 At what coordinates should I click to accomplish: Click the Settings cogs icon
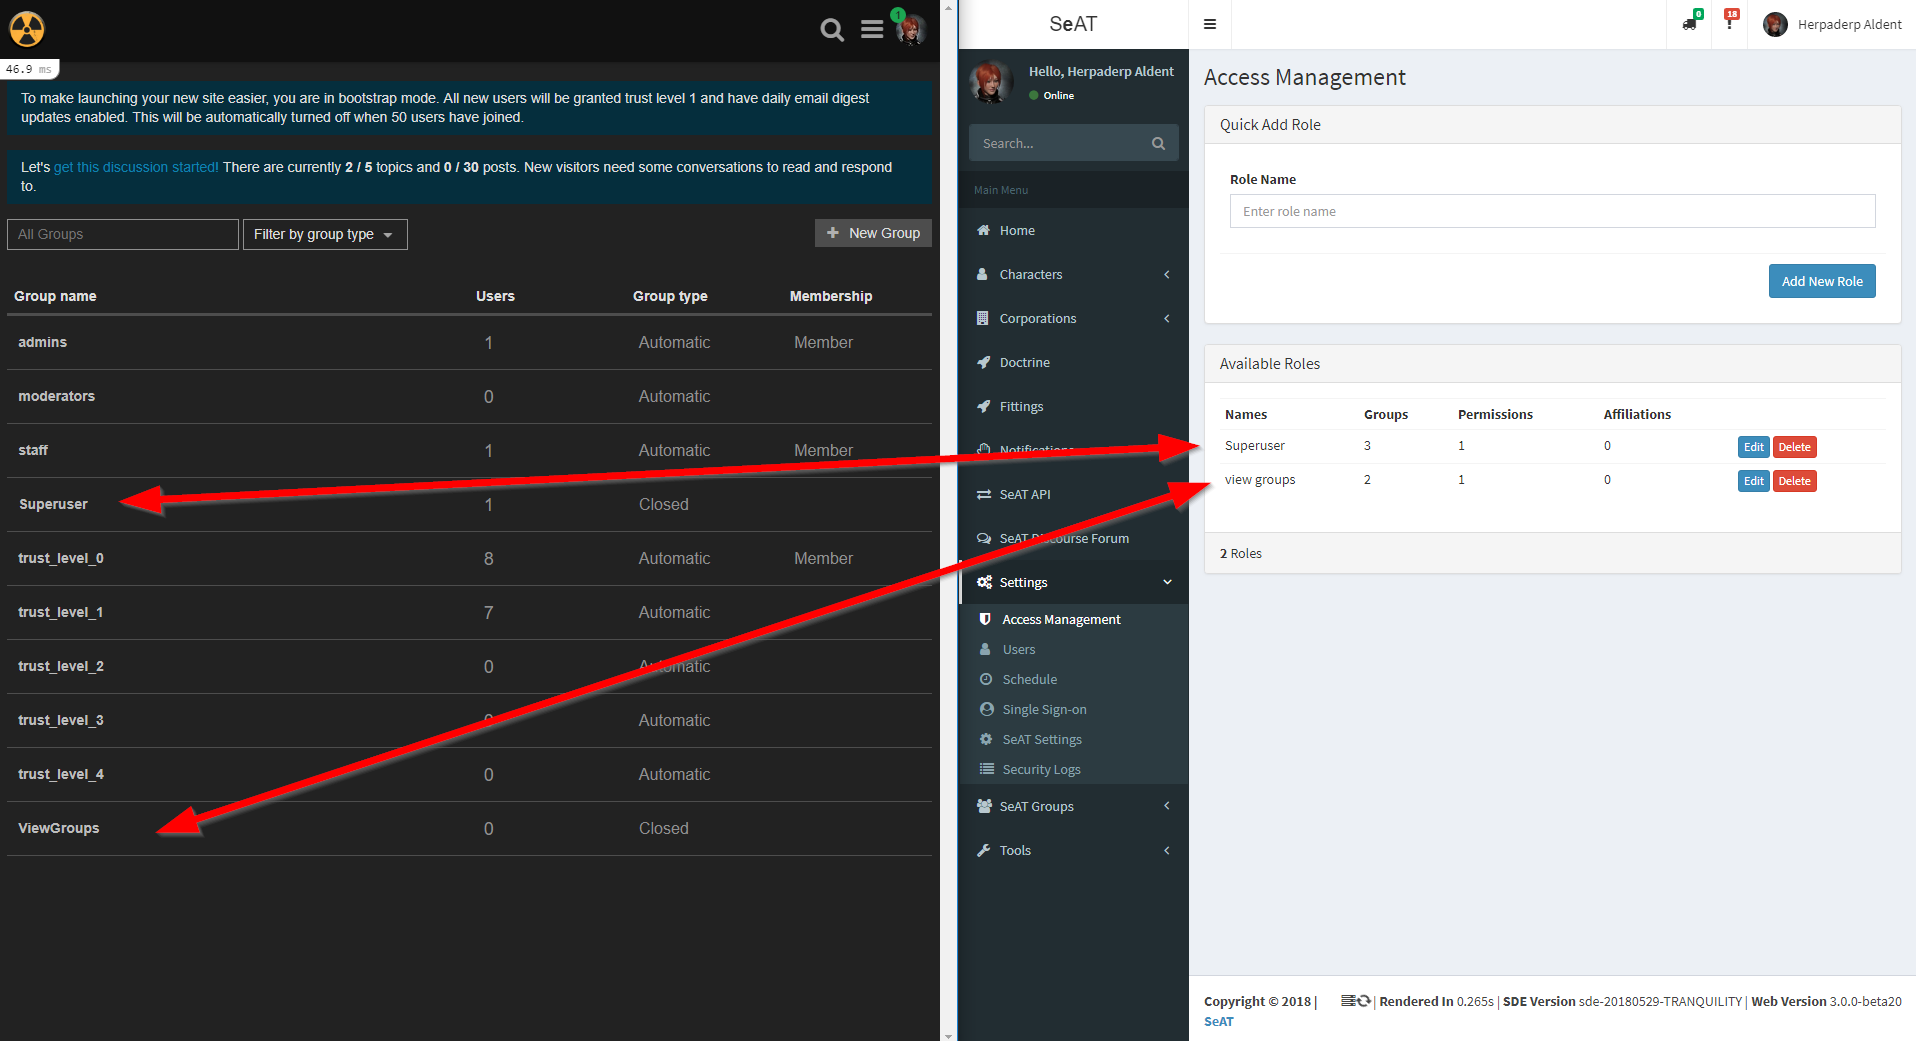pos(984,582)
